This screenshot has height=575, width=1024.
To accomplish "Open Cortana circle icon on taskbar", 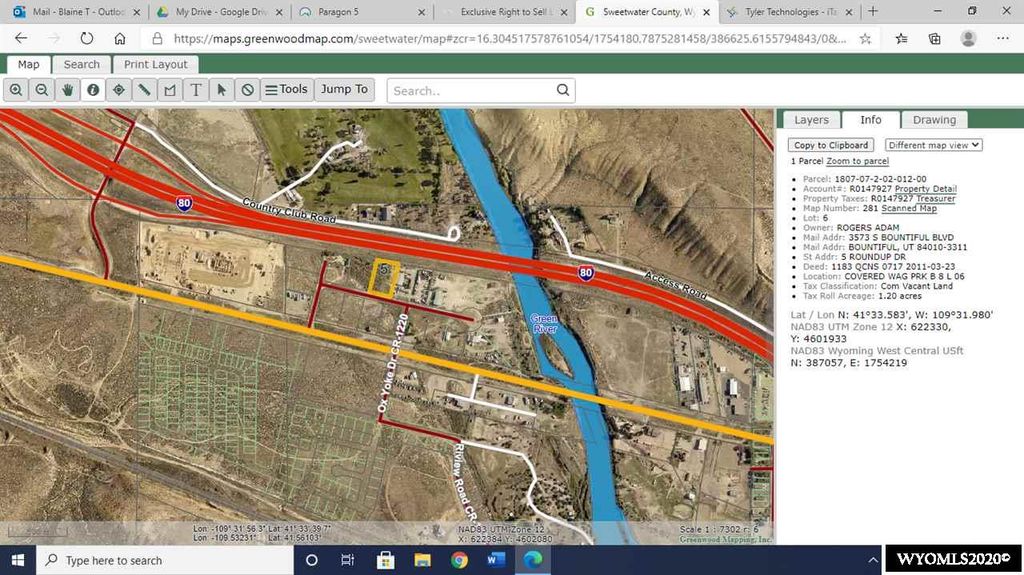I will click(312, 560).
